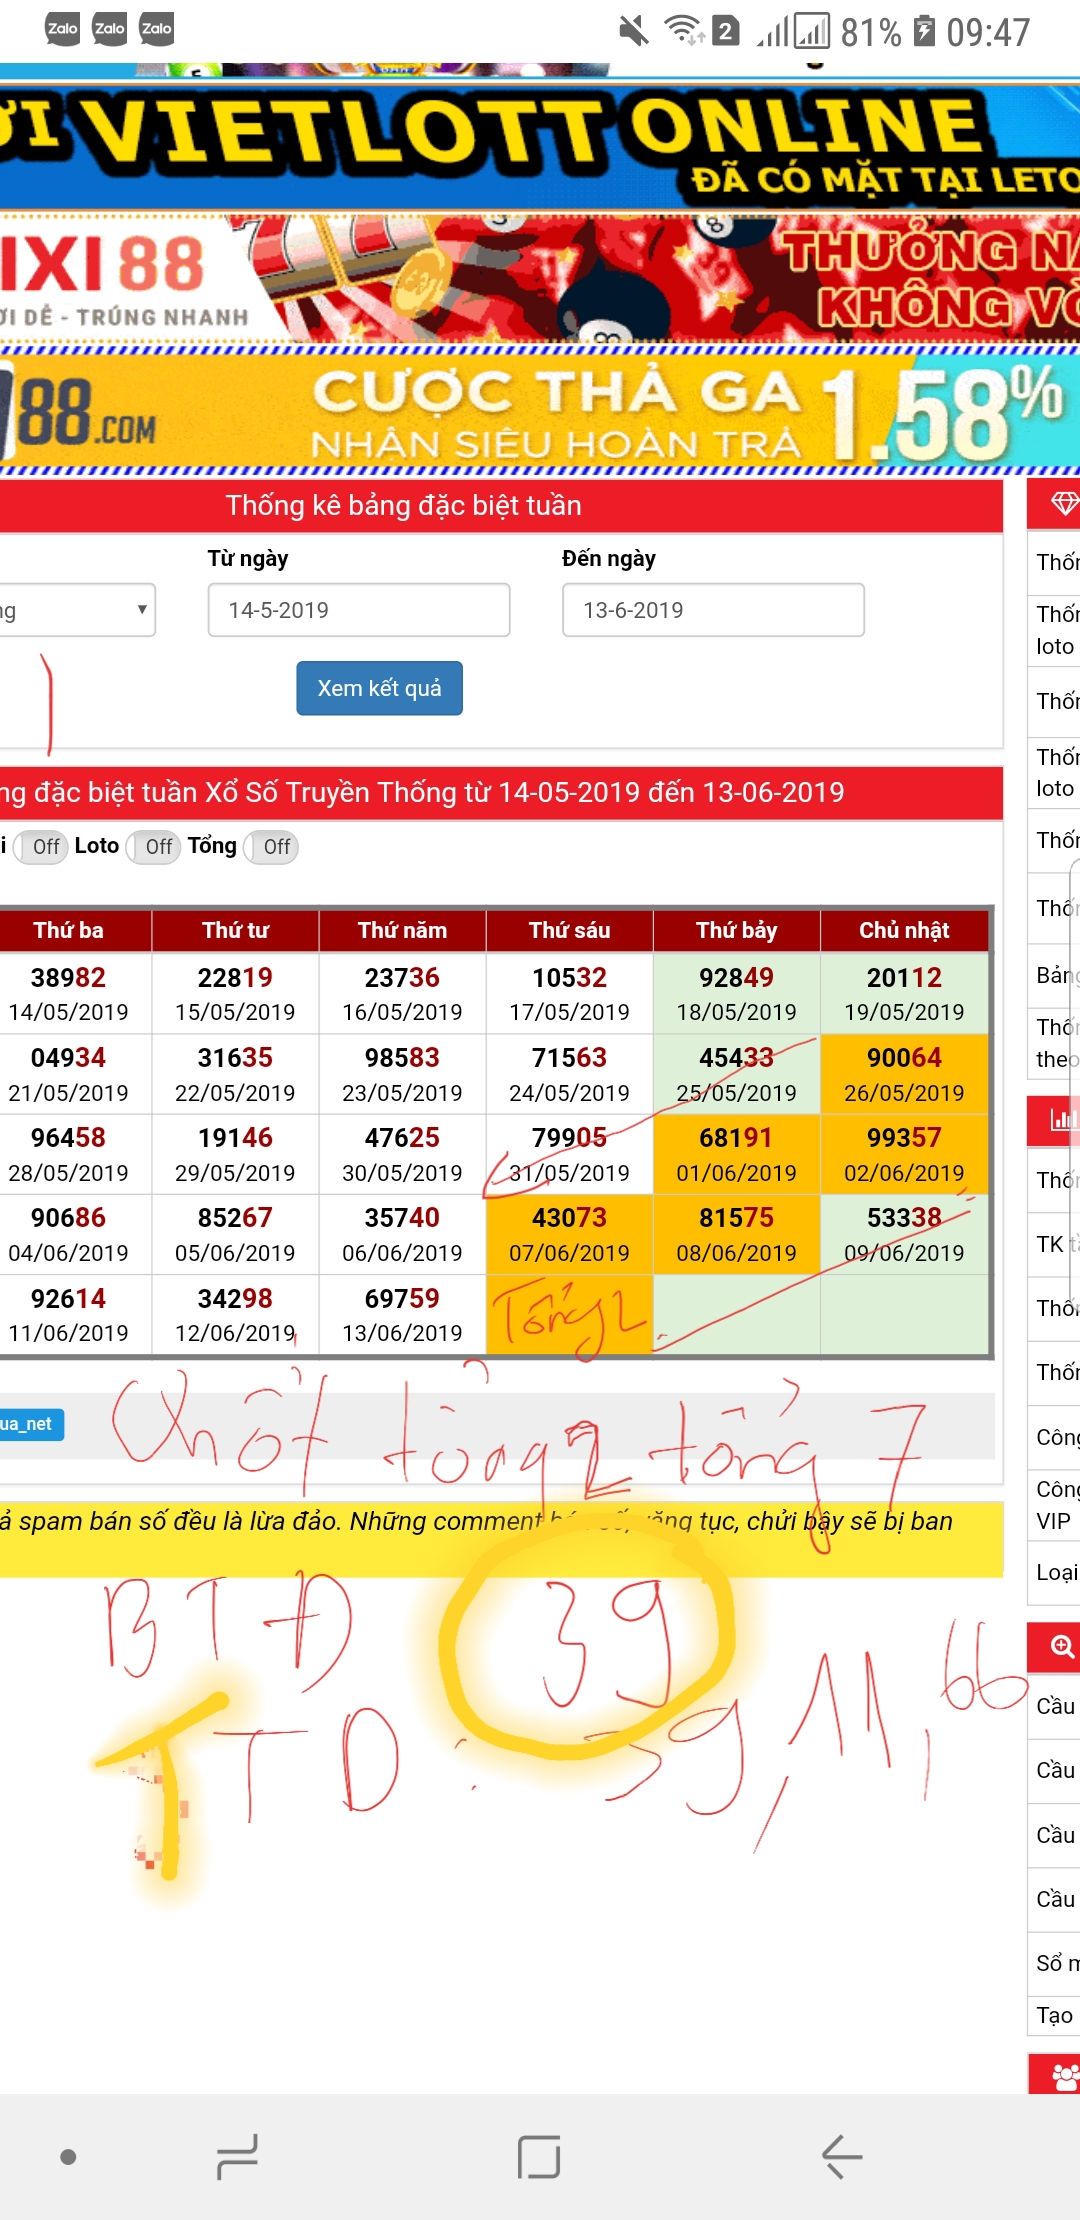Click the Xem kết quả button
The height and width of the screenshot is (2220, 1080).
tap(379, 688)
